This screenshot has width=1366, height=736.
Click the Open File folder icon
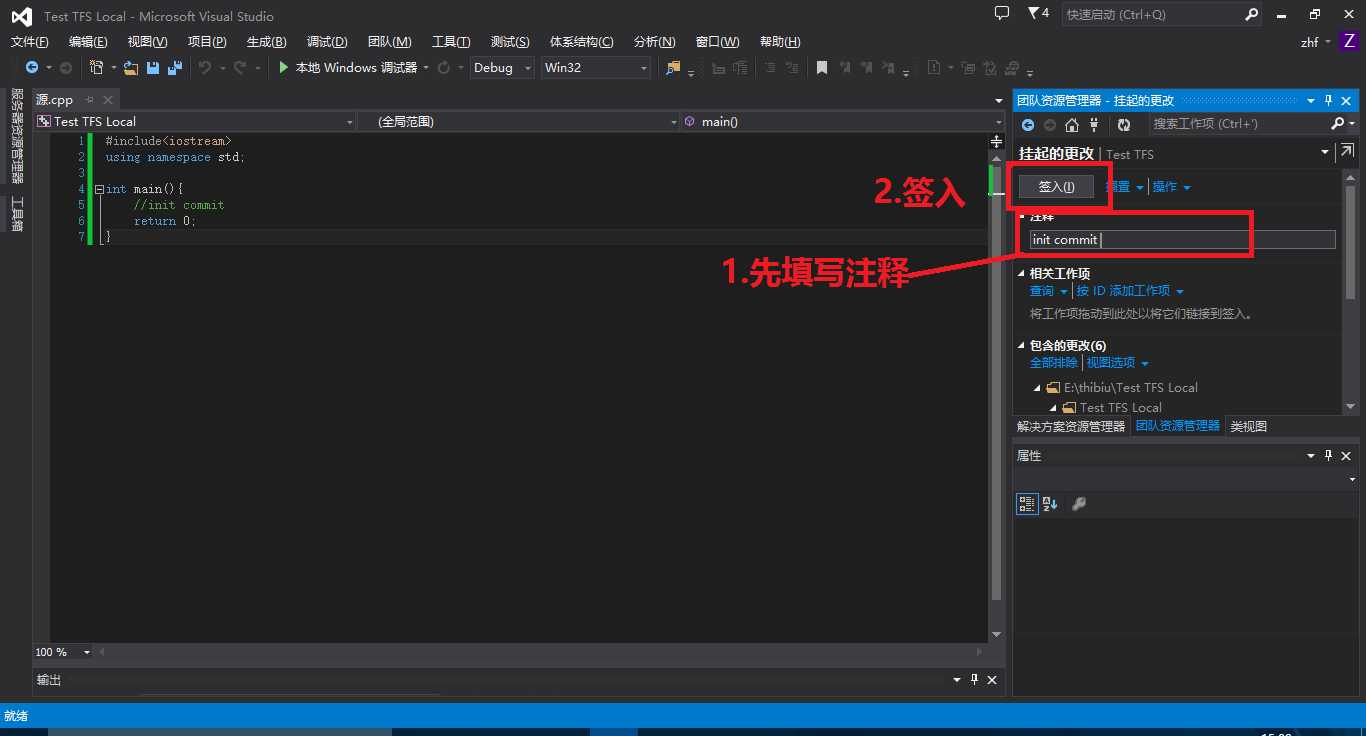pyautogui.click(x=131, y=68)
